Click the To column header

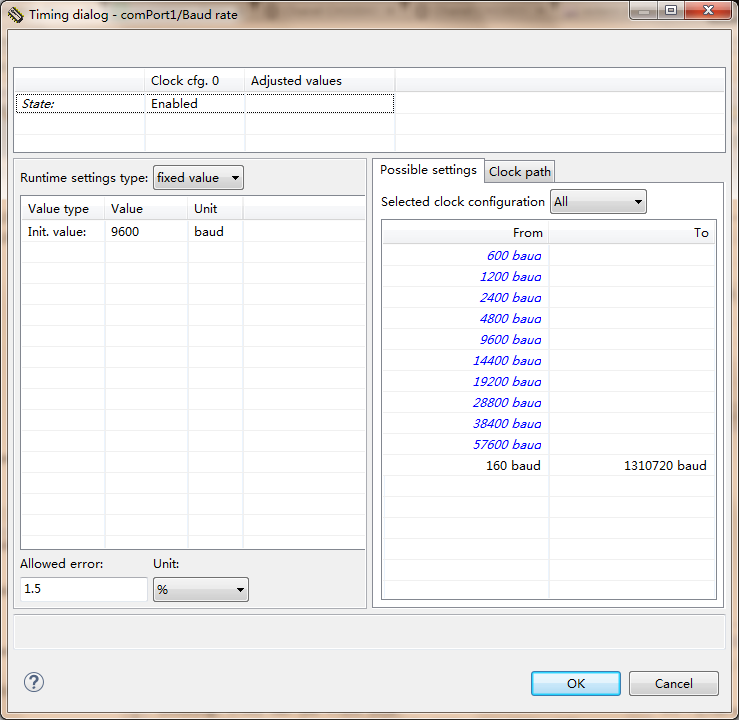click(632, 233)
